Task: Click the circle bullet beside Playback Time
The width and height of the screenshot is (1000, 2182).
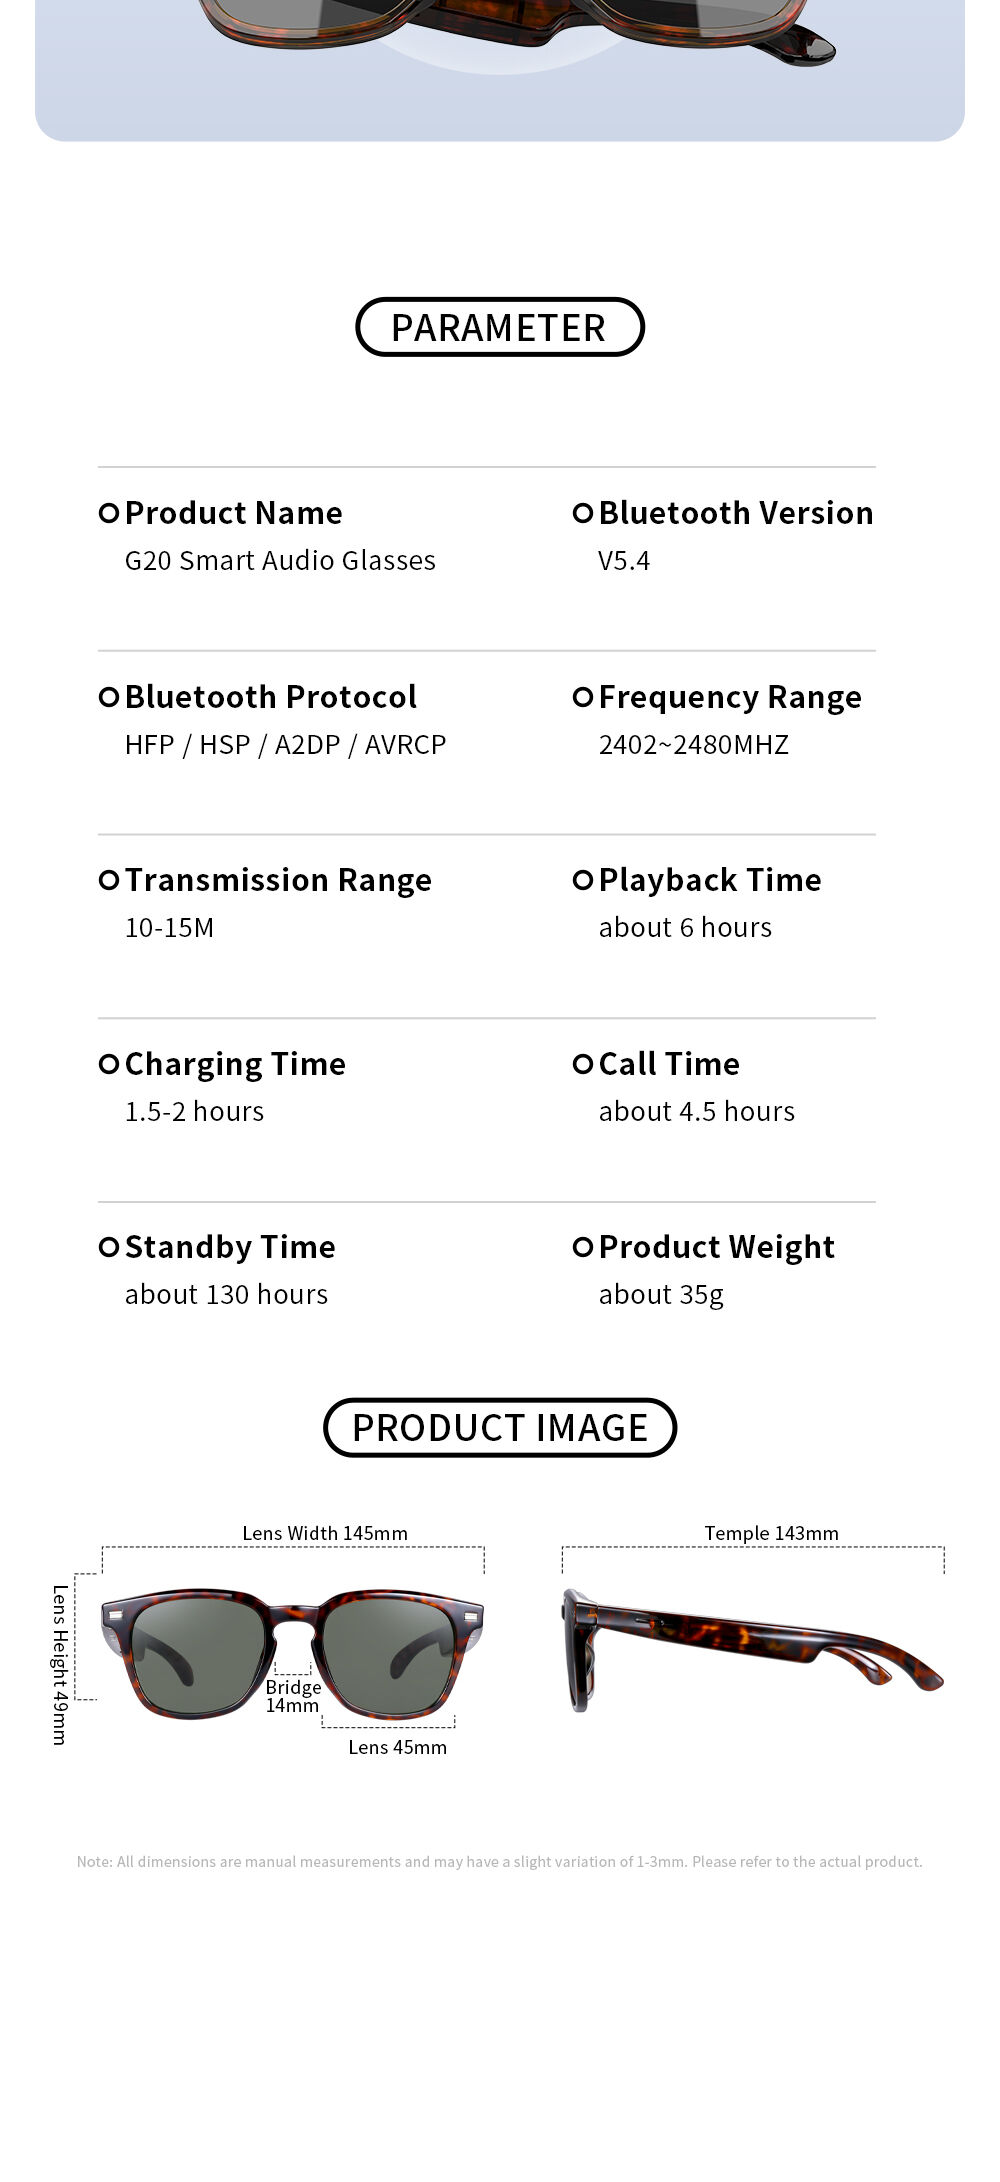Action: [583, 880]
